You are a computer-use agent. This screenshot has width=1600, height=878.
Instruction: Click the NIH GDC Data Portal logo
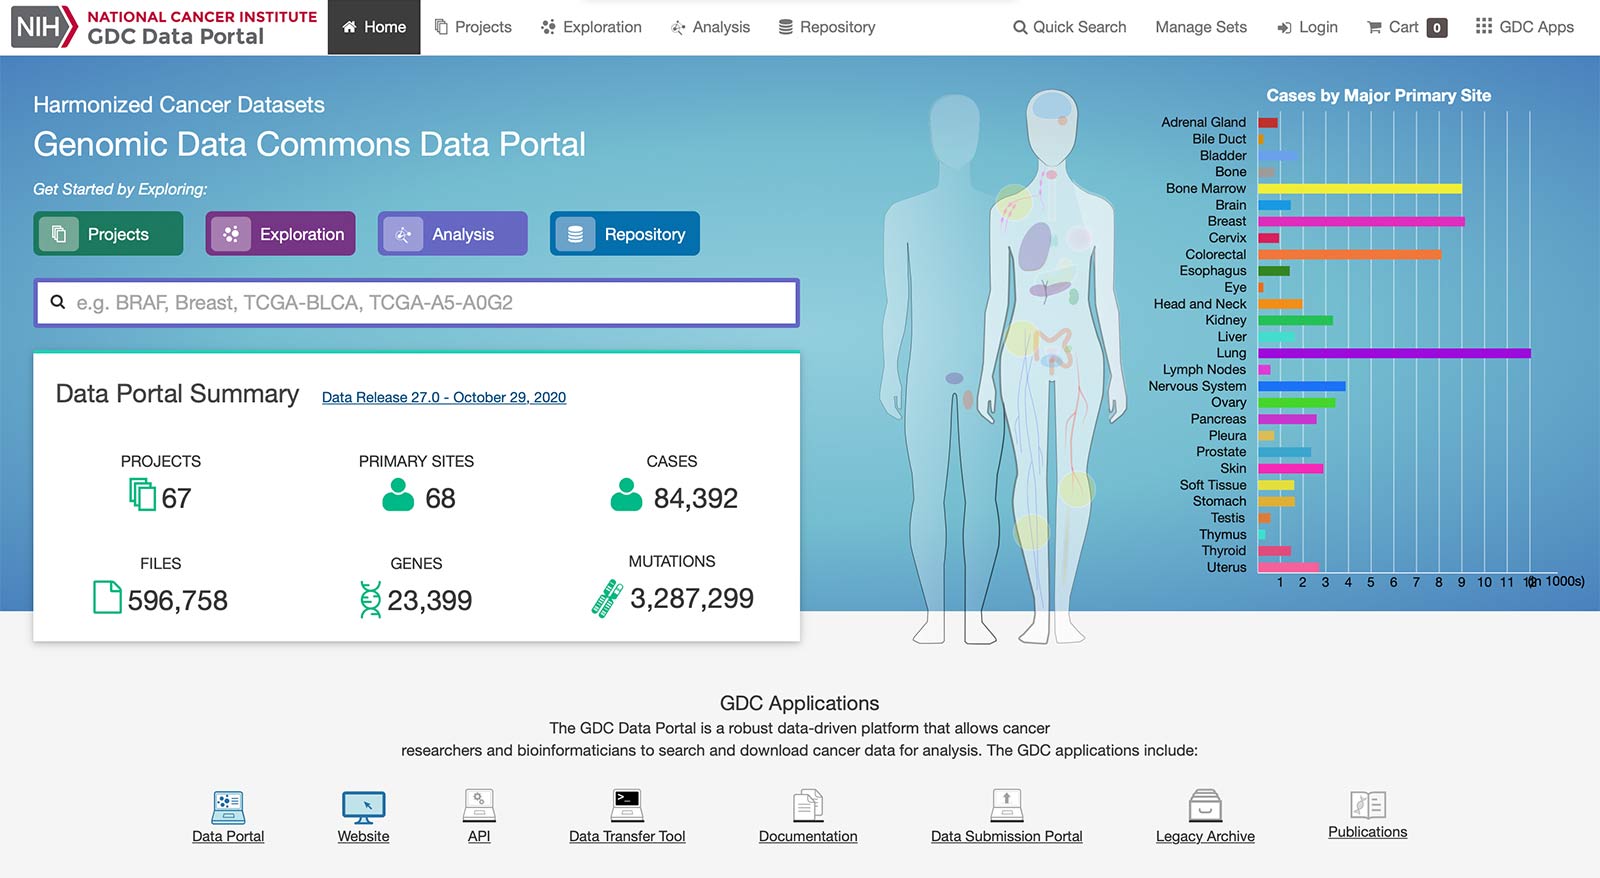coord(164,27)
